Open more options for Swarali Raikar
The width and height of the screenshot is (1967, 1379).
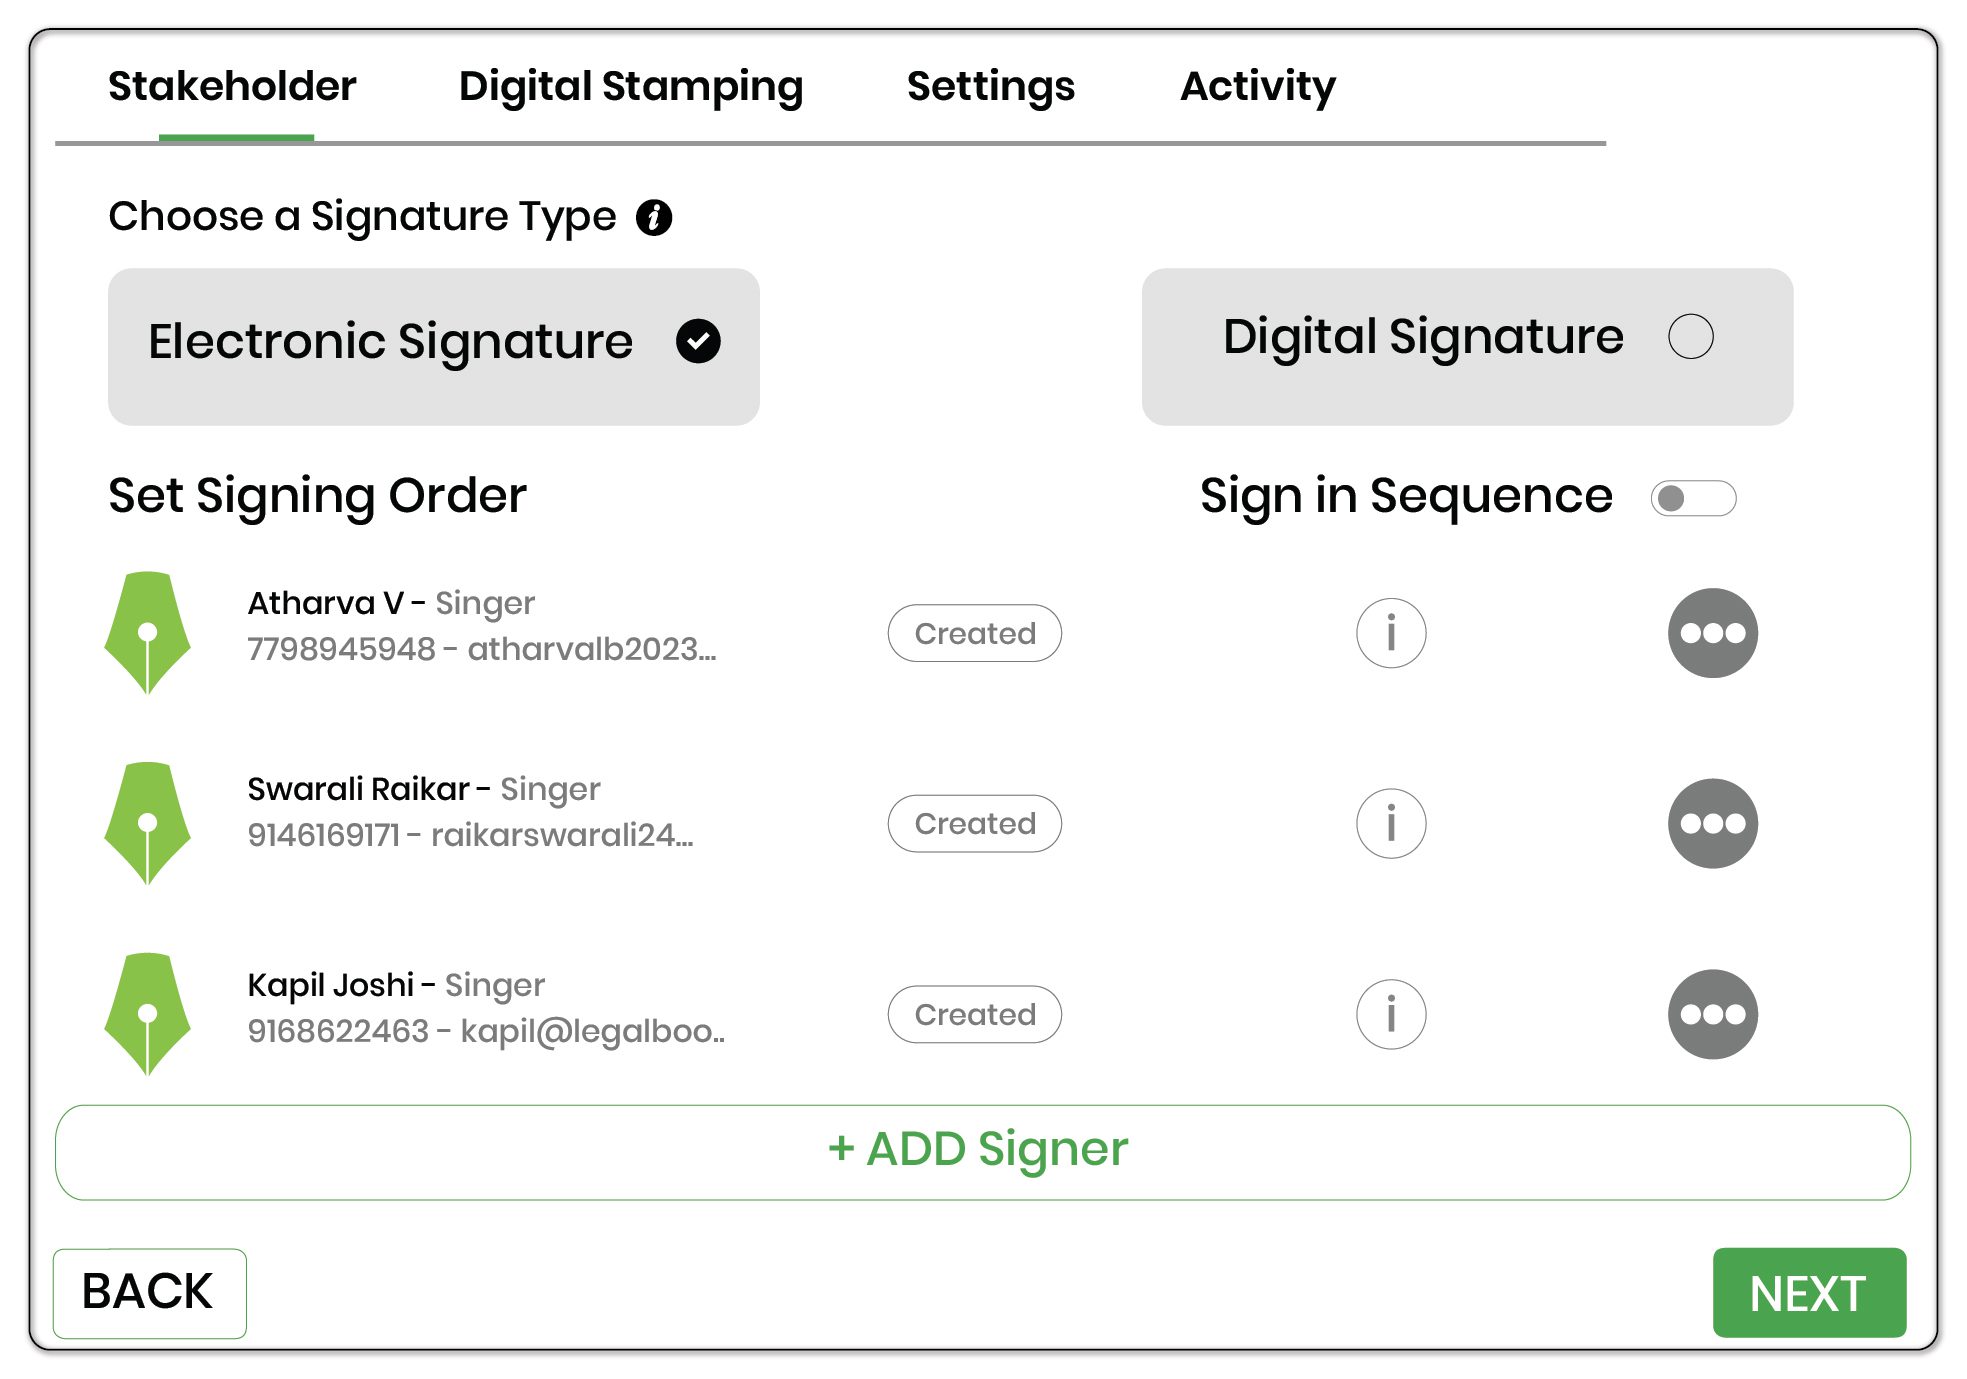(x=1712, y=824)
